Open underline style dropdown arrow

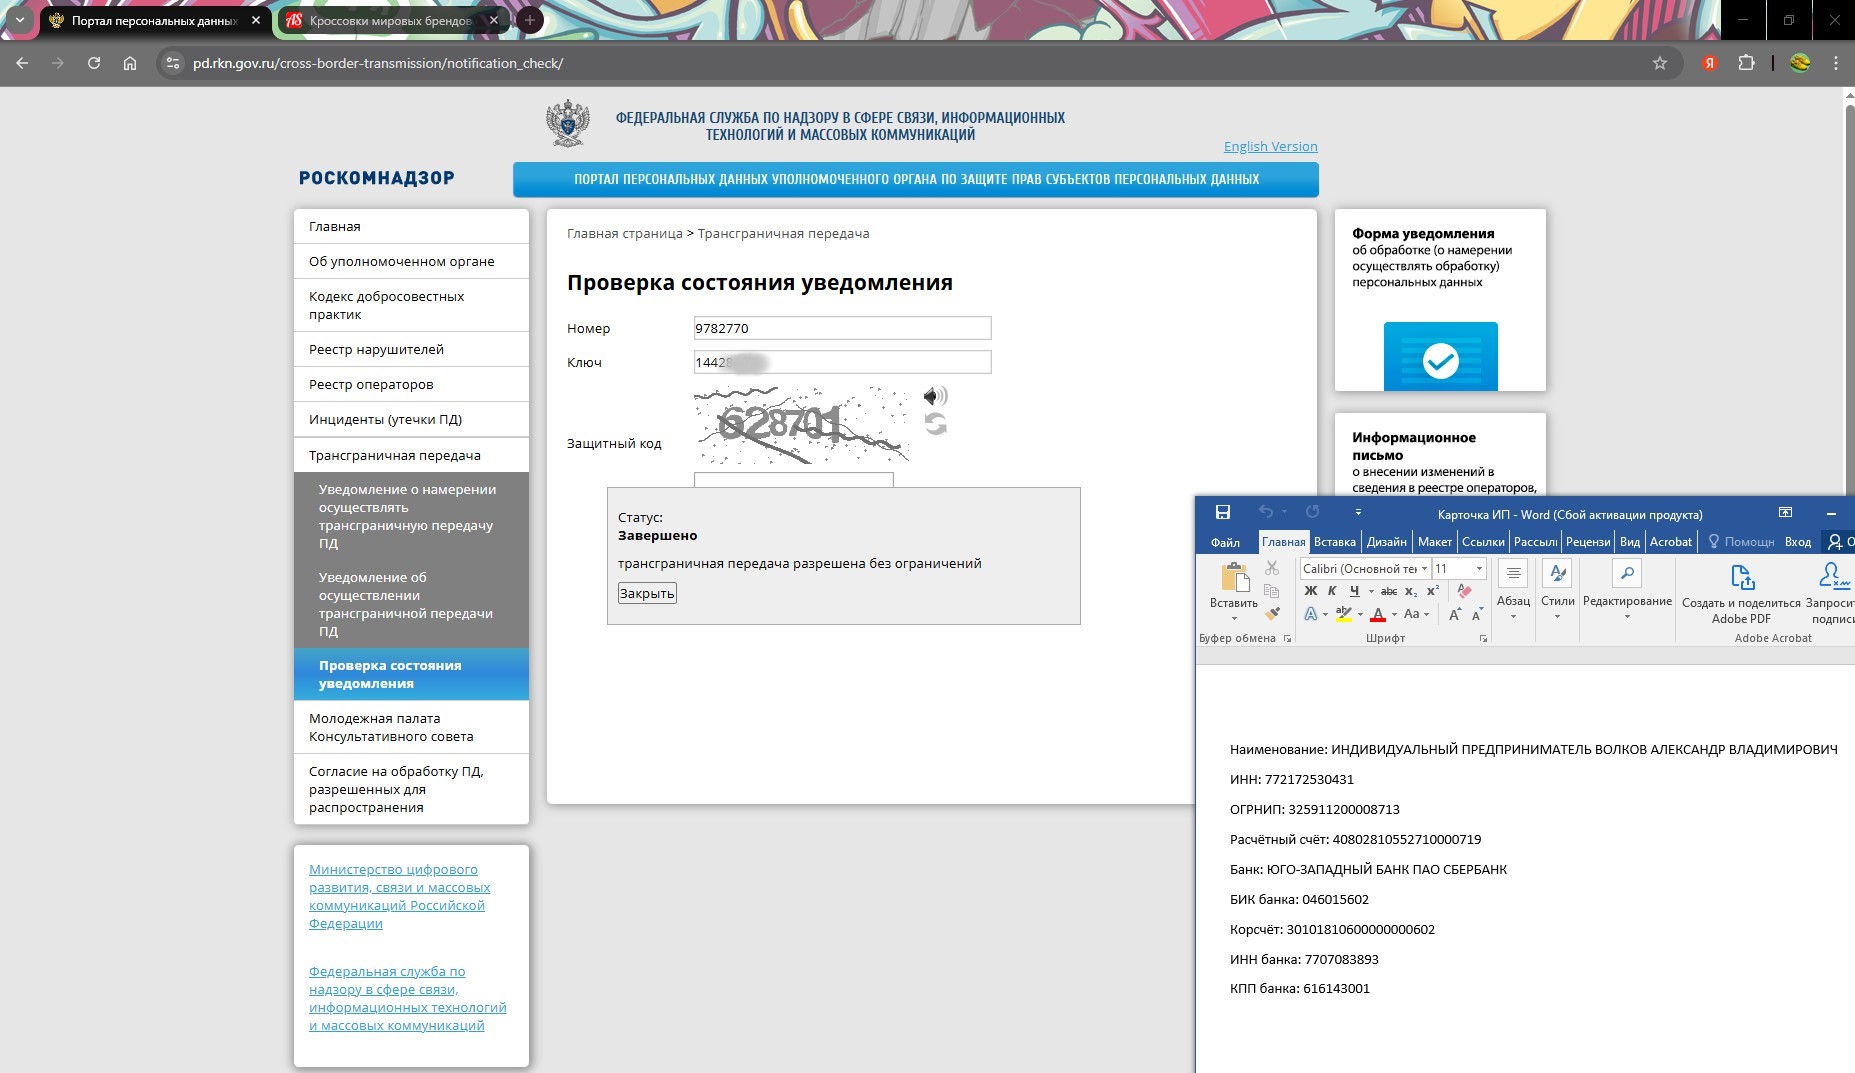pyautogui.click(x=1370, y=591)
